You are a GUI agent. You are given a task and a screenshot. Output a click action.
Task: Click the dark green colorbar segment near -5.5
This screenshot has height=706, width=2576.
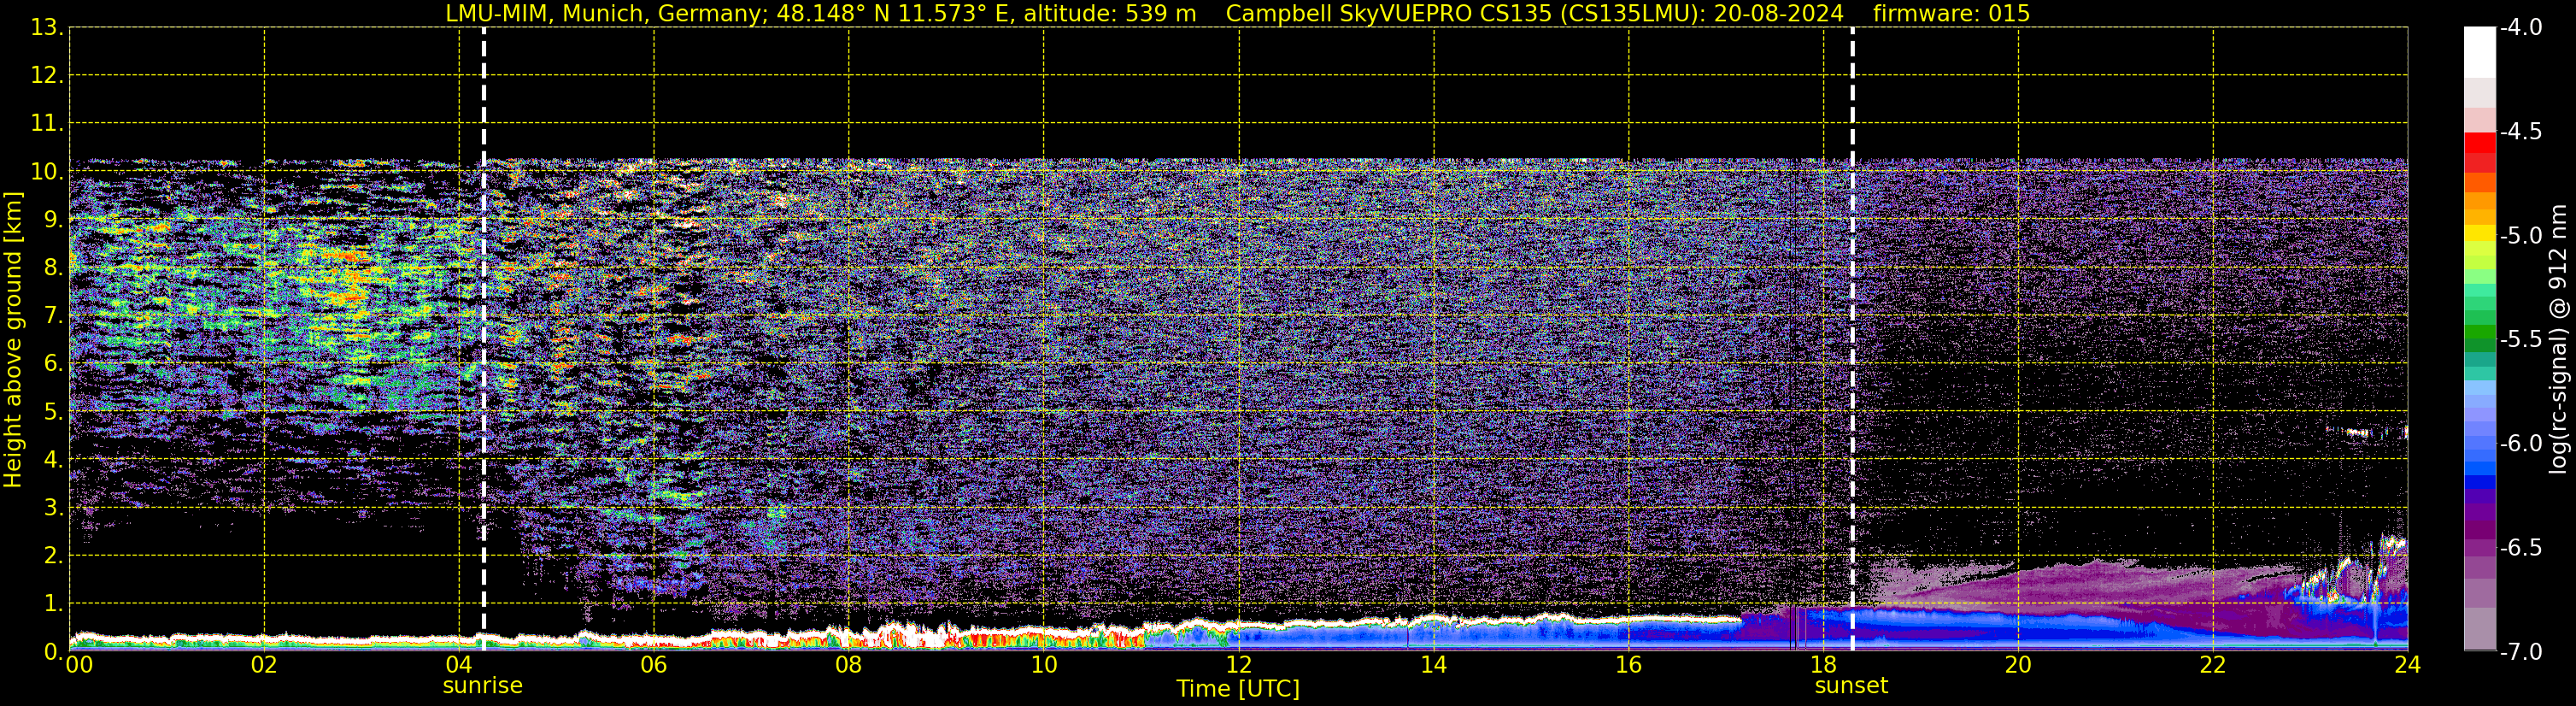pyautogui.click(x=2479, y=345)
